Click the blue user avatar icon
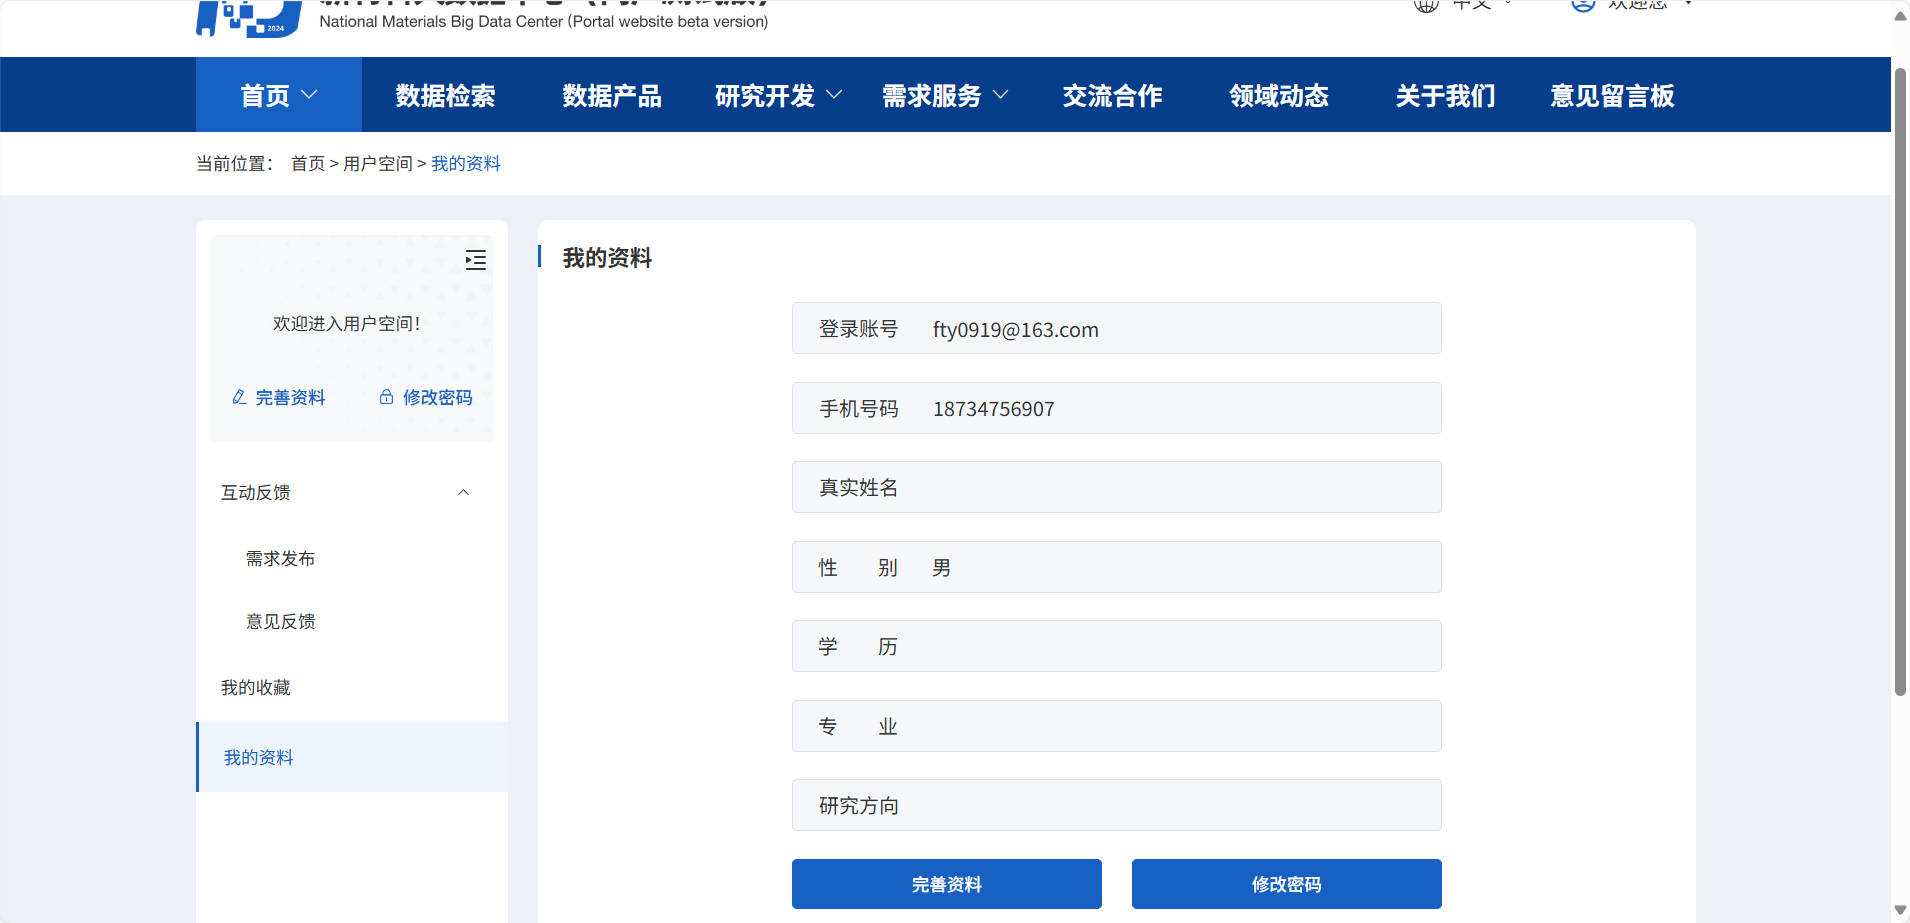This screenshot has height=923, width=1910. click(x=1582, y=6)
